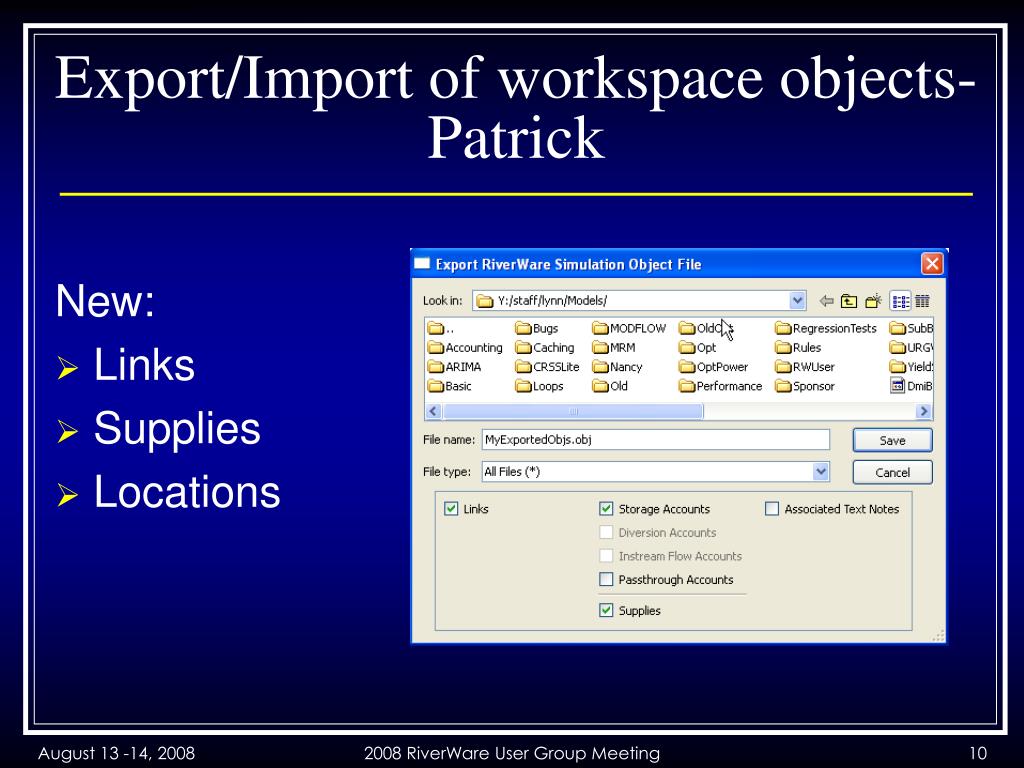The width and height of the screenshot is (1024, 768).
Task: Check the Passthrough Accounts checkbox
Action: tap(606, 579)
